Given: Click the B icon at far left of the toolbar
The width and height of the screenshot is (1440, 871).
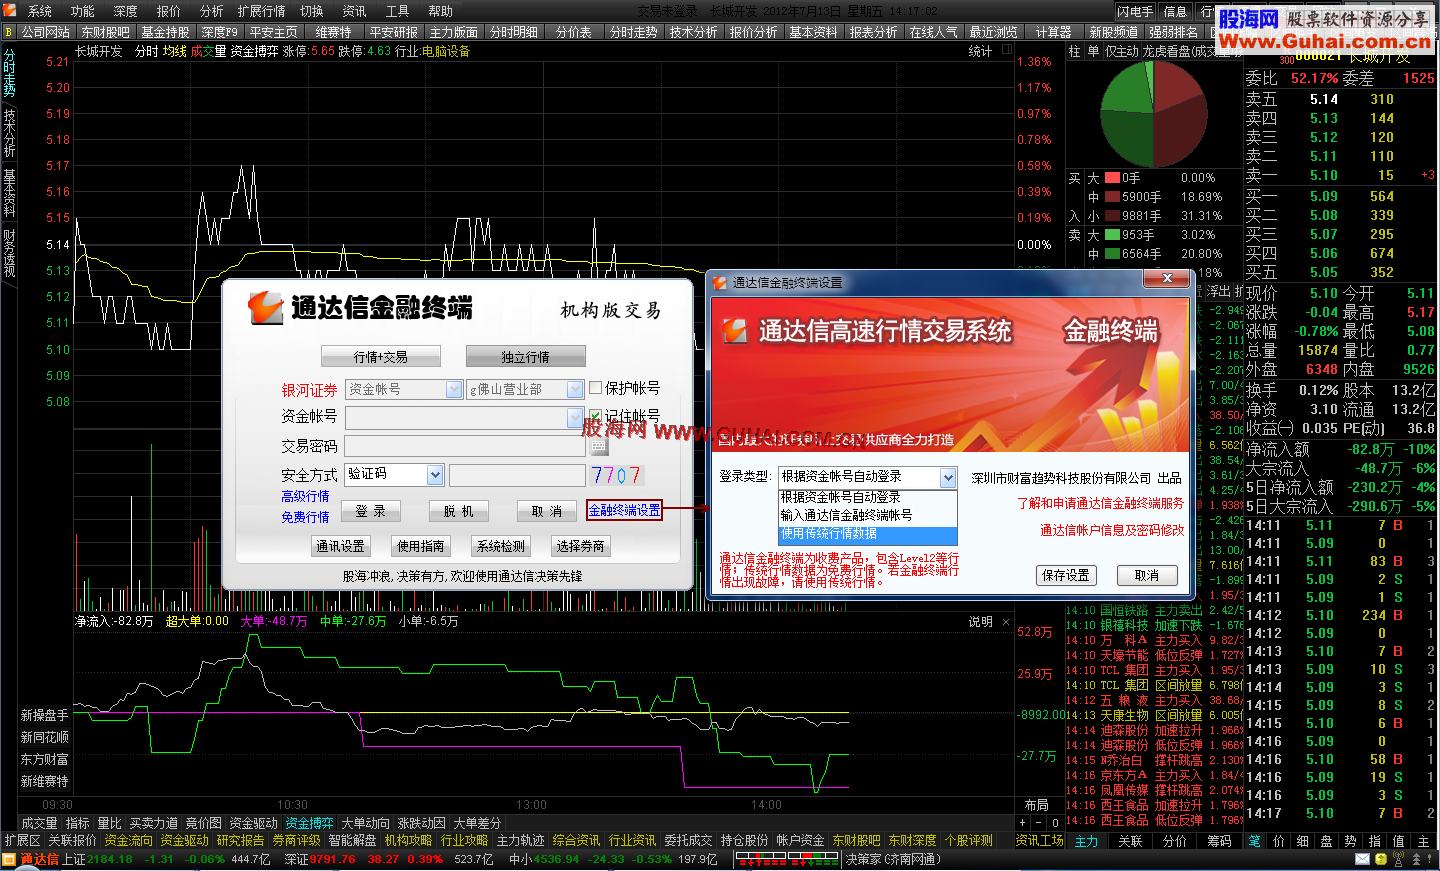Looking at the screenshot, I should [9, 32].
